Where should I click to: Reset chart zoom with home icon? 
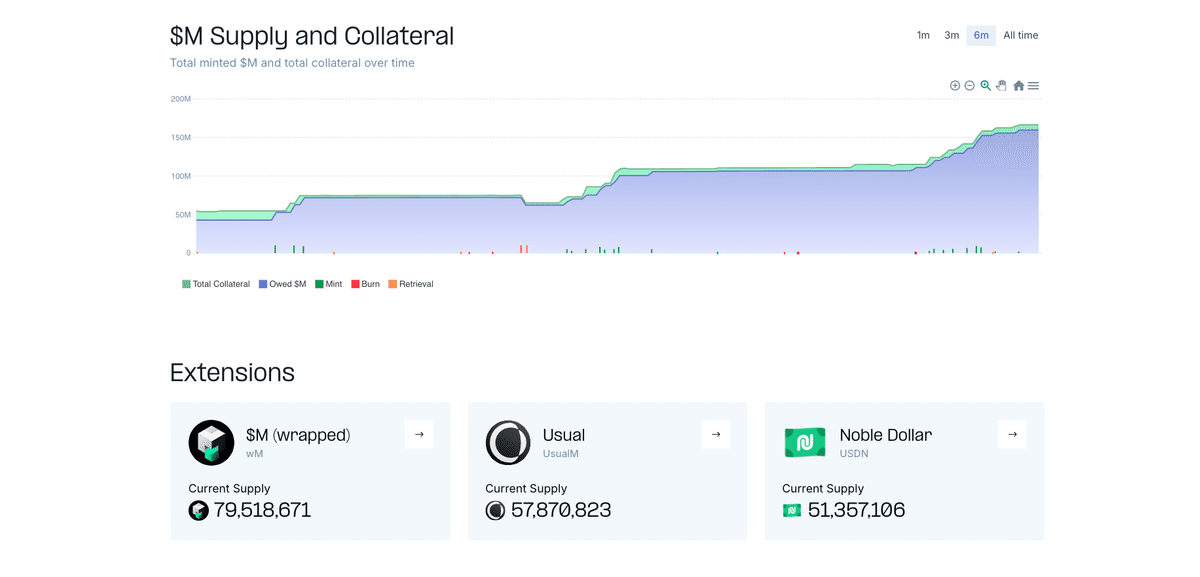1018,86
